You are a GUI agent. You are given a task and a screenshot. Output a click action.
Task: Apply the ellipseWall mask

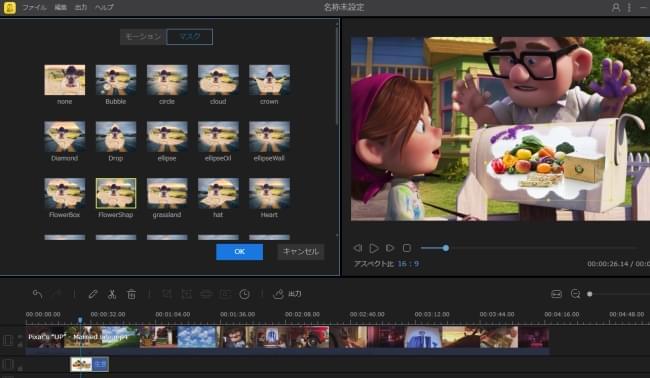click(x=269, y=137)
